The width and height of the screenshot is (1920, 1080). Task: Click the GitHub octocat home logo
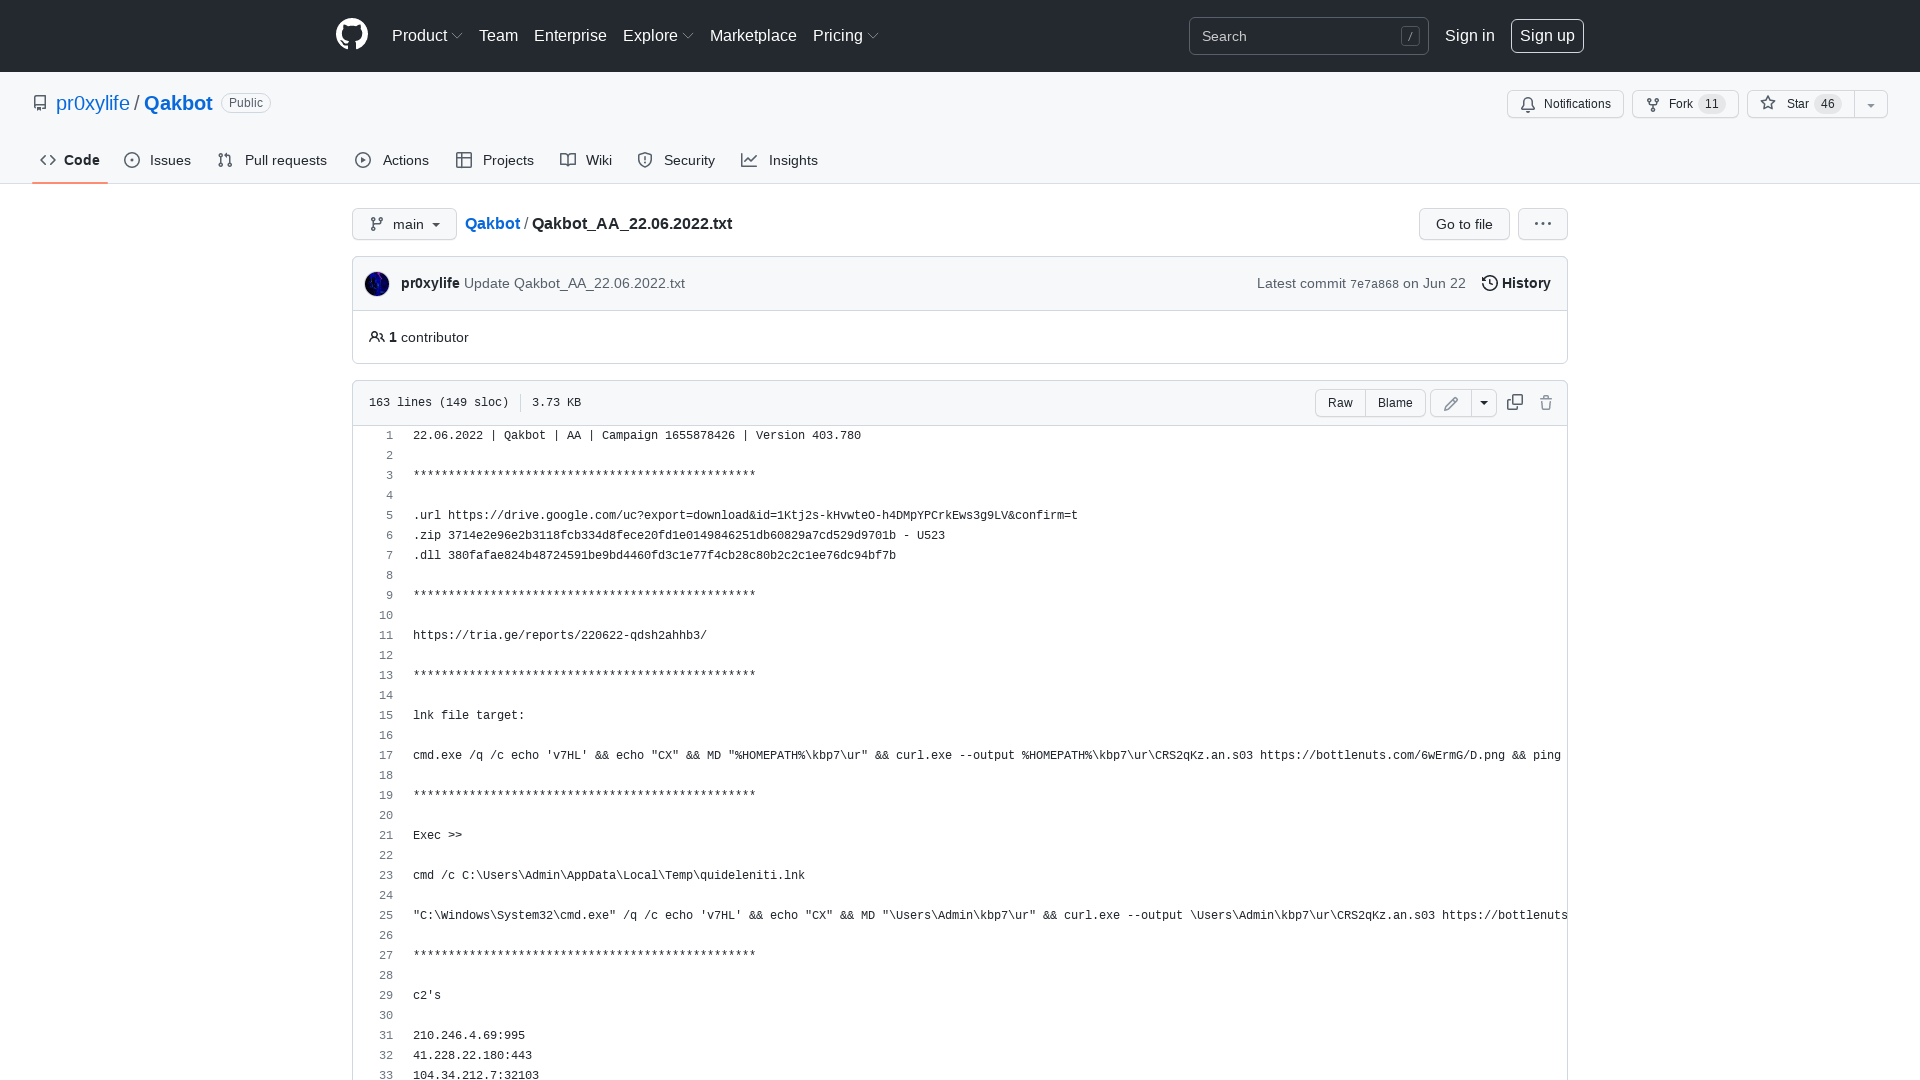pos(351,35)
